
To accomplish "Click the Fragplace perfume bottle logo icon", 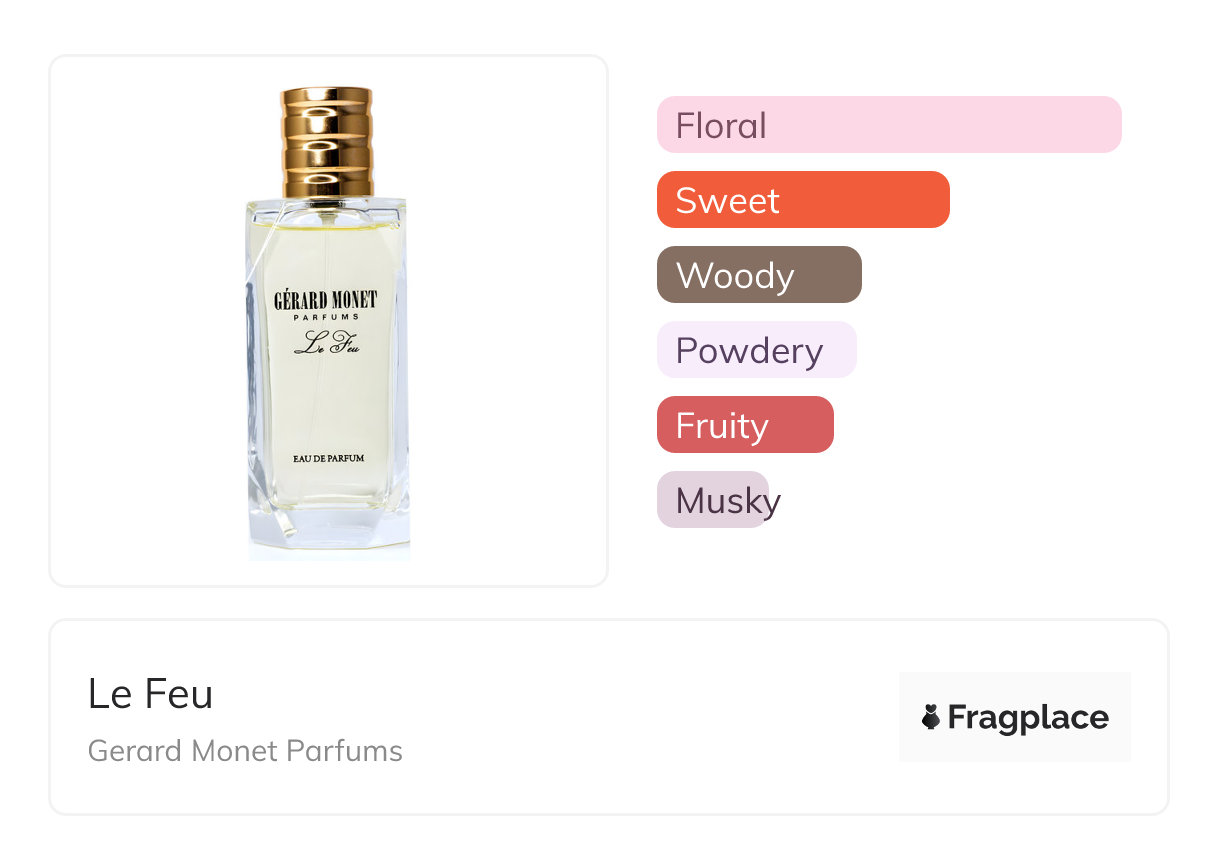I will pyautogui.click(x=931, y=717).
